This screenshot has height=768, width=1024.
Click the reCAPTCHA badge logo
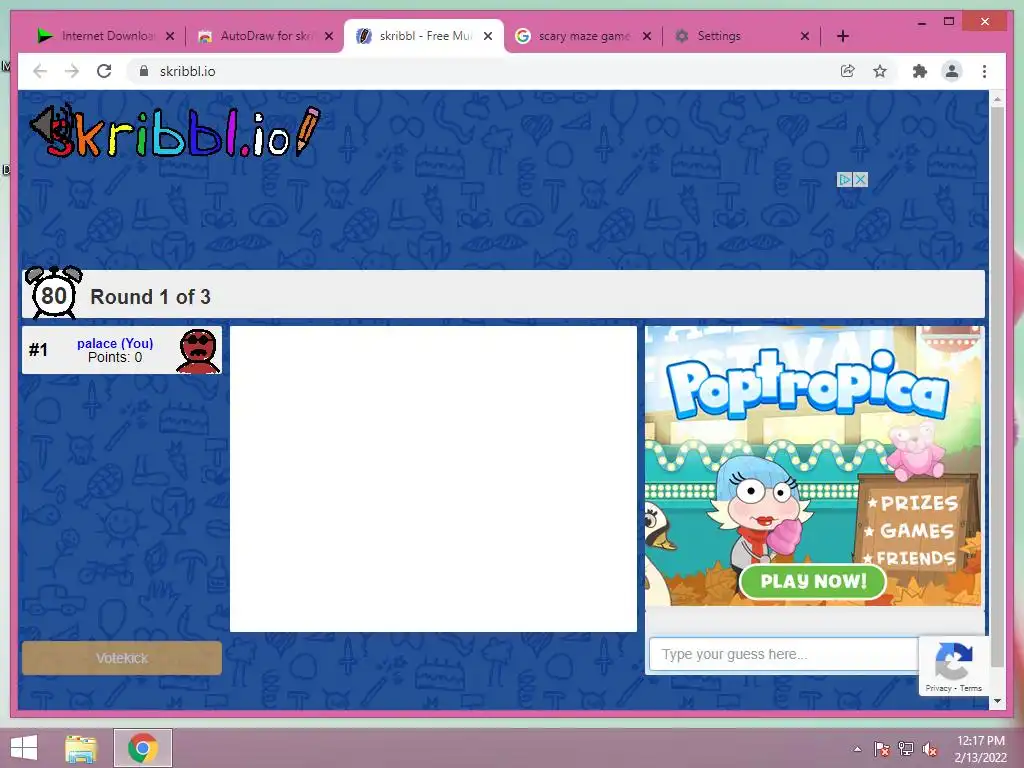tap(953, 661)
